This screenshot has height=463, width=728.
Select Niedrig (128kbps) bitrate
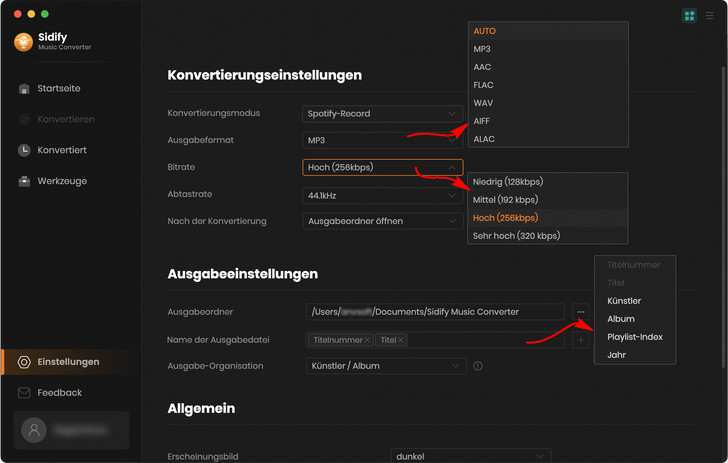click(x=547, y=182)
